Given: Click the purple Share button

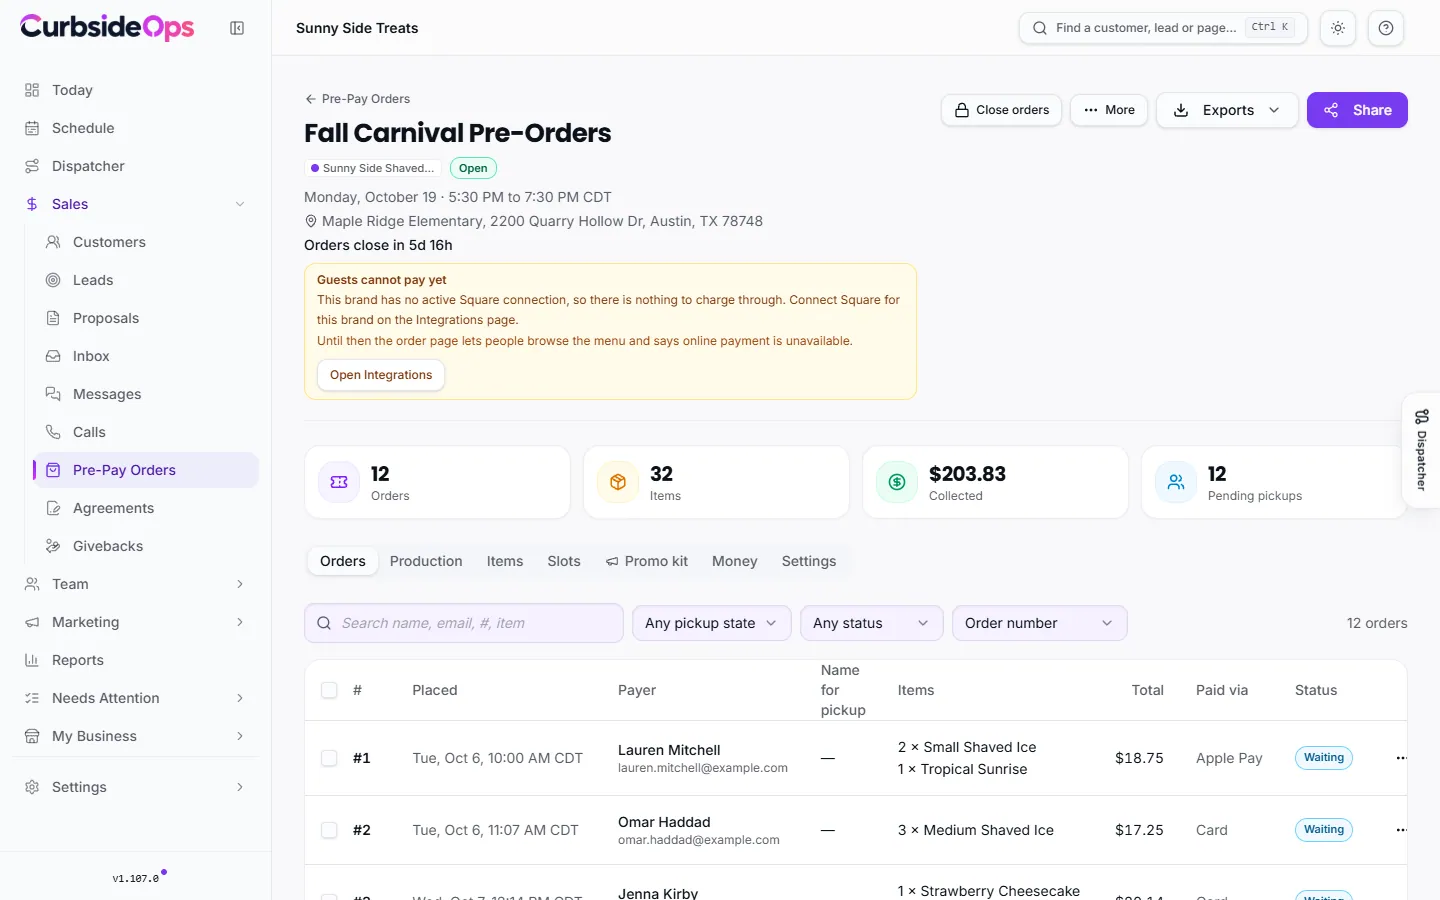Looking at the screenshot, I should tap(1357, 110).
